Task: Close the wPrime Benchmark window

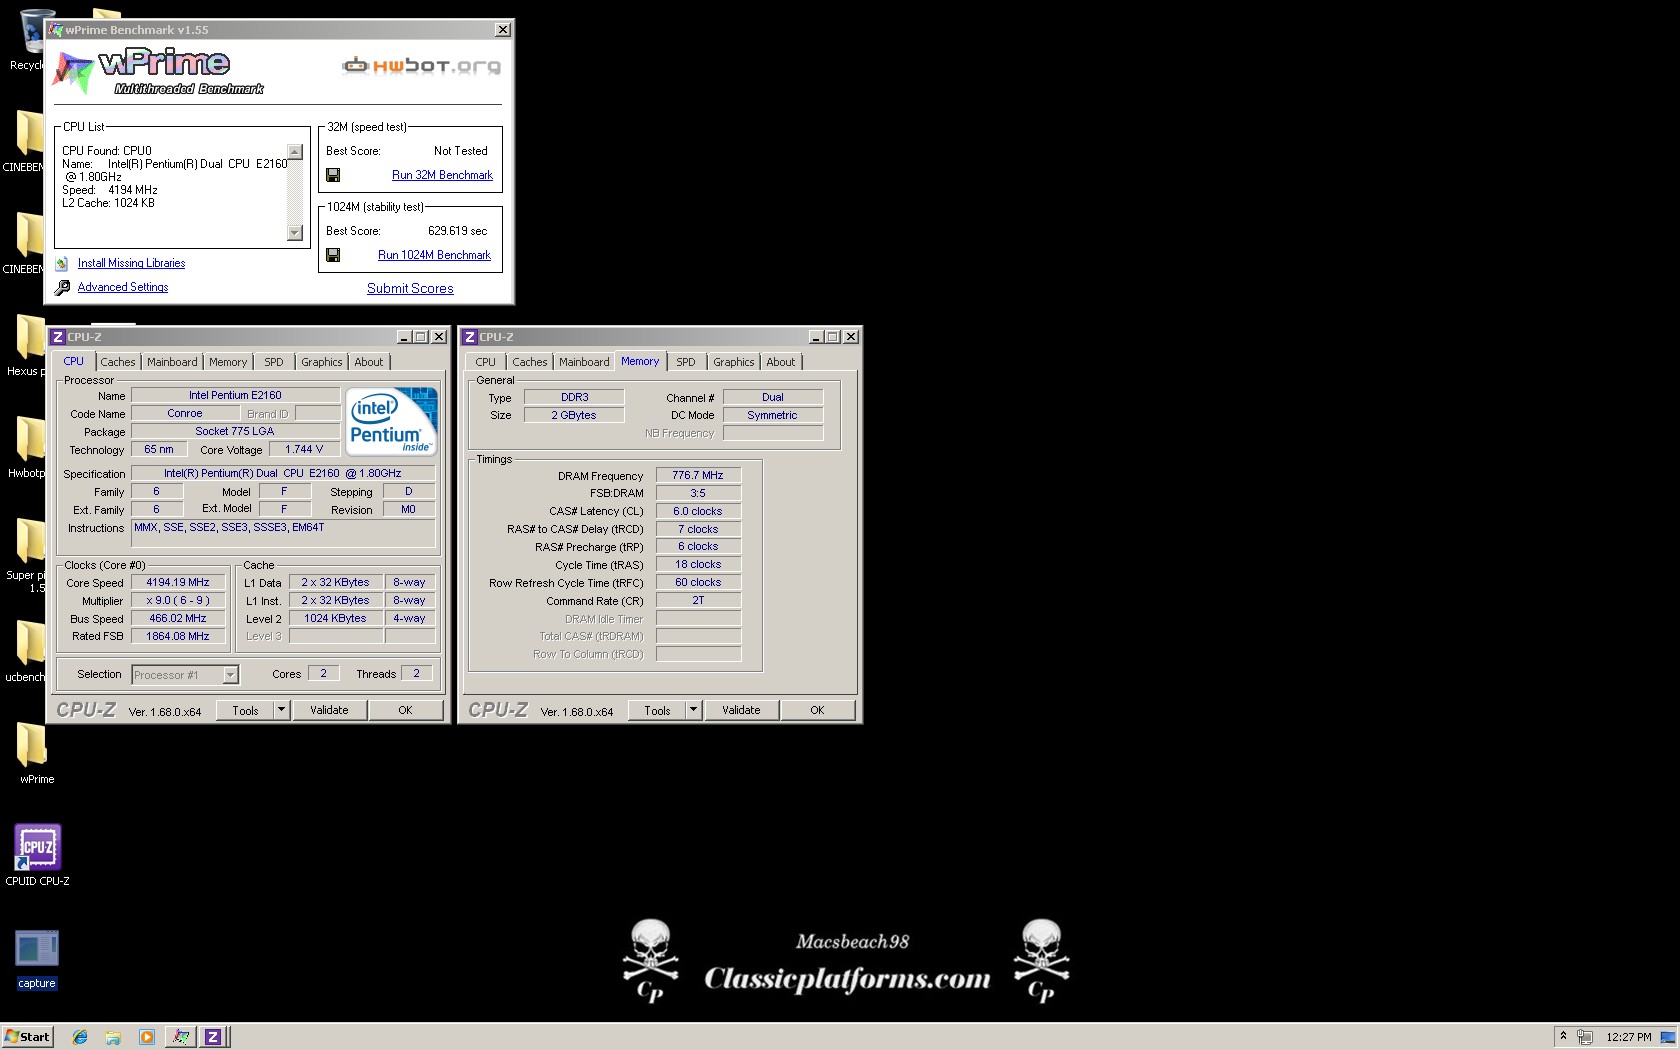Action: [503, 30]
